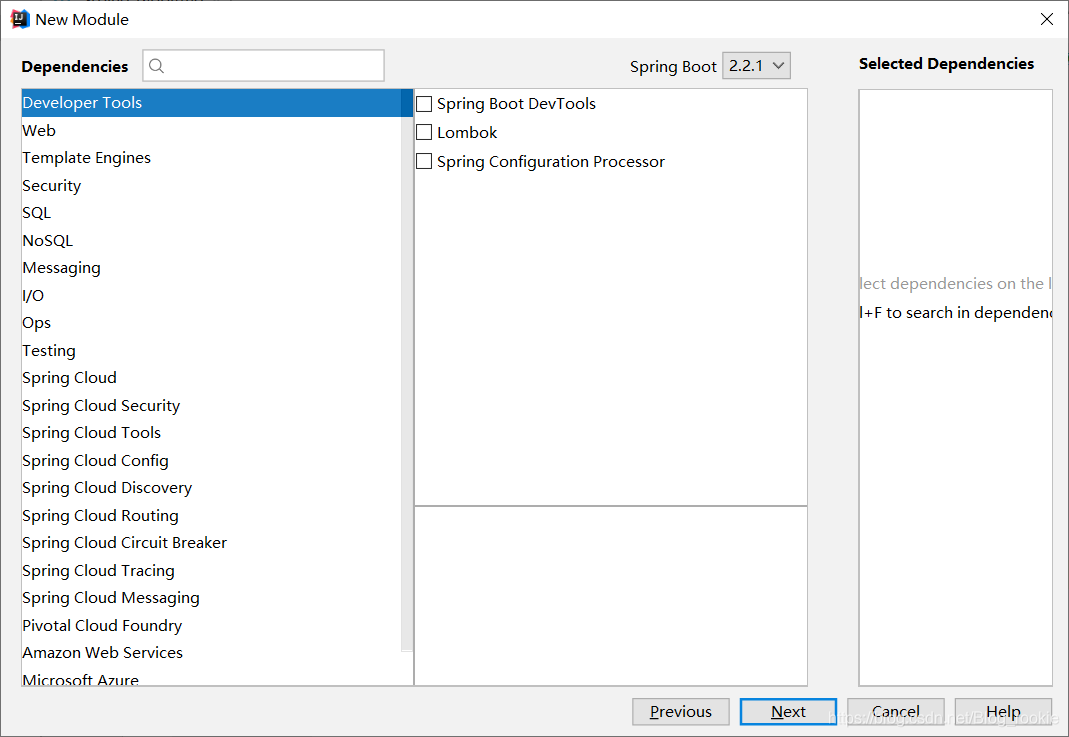1069x737 pixels.
Task: Click the Previous button
Action: [680, 712]
